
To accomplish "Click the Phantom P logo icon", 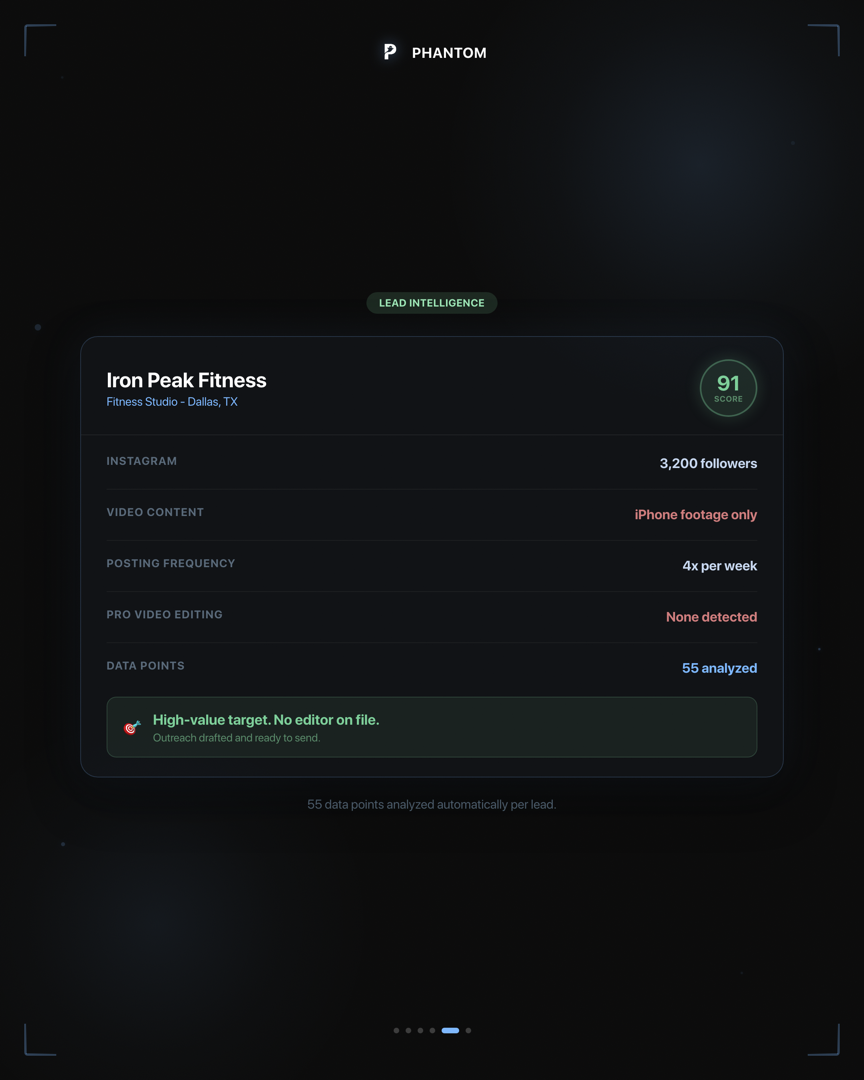I will coord(390,52).
